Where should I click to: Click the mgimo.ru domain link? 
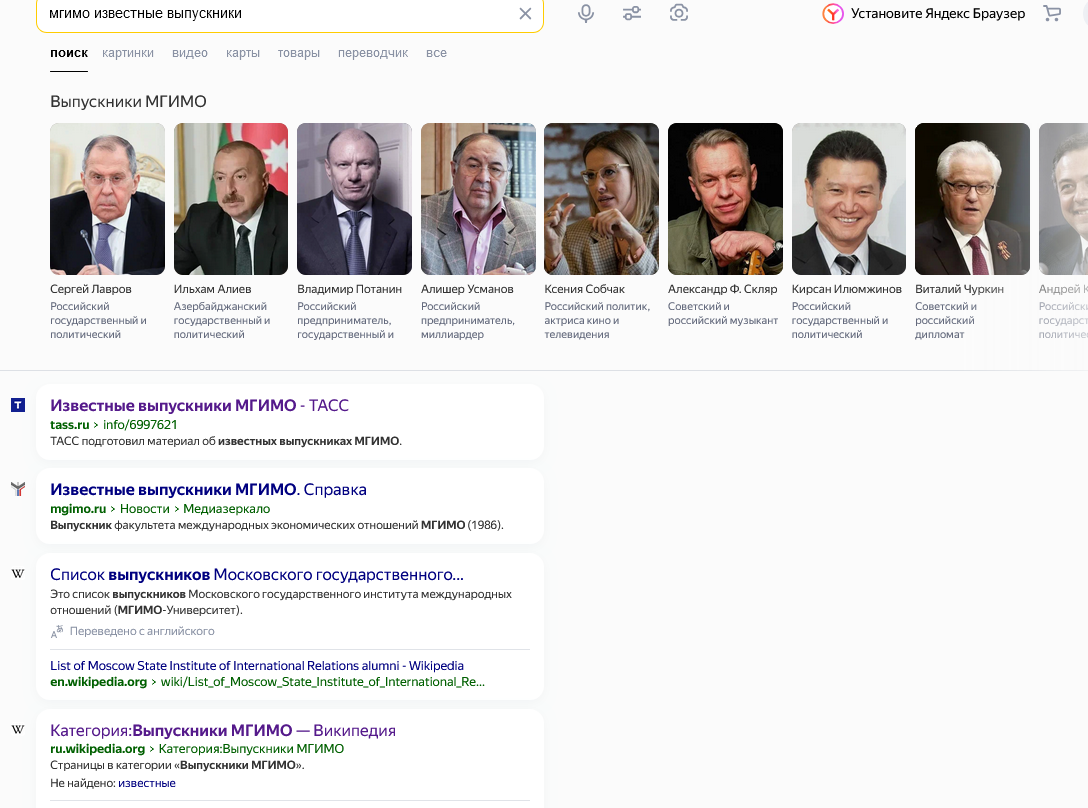pyautogui.click(x=78, y=509)
